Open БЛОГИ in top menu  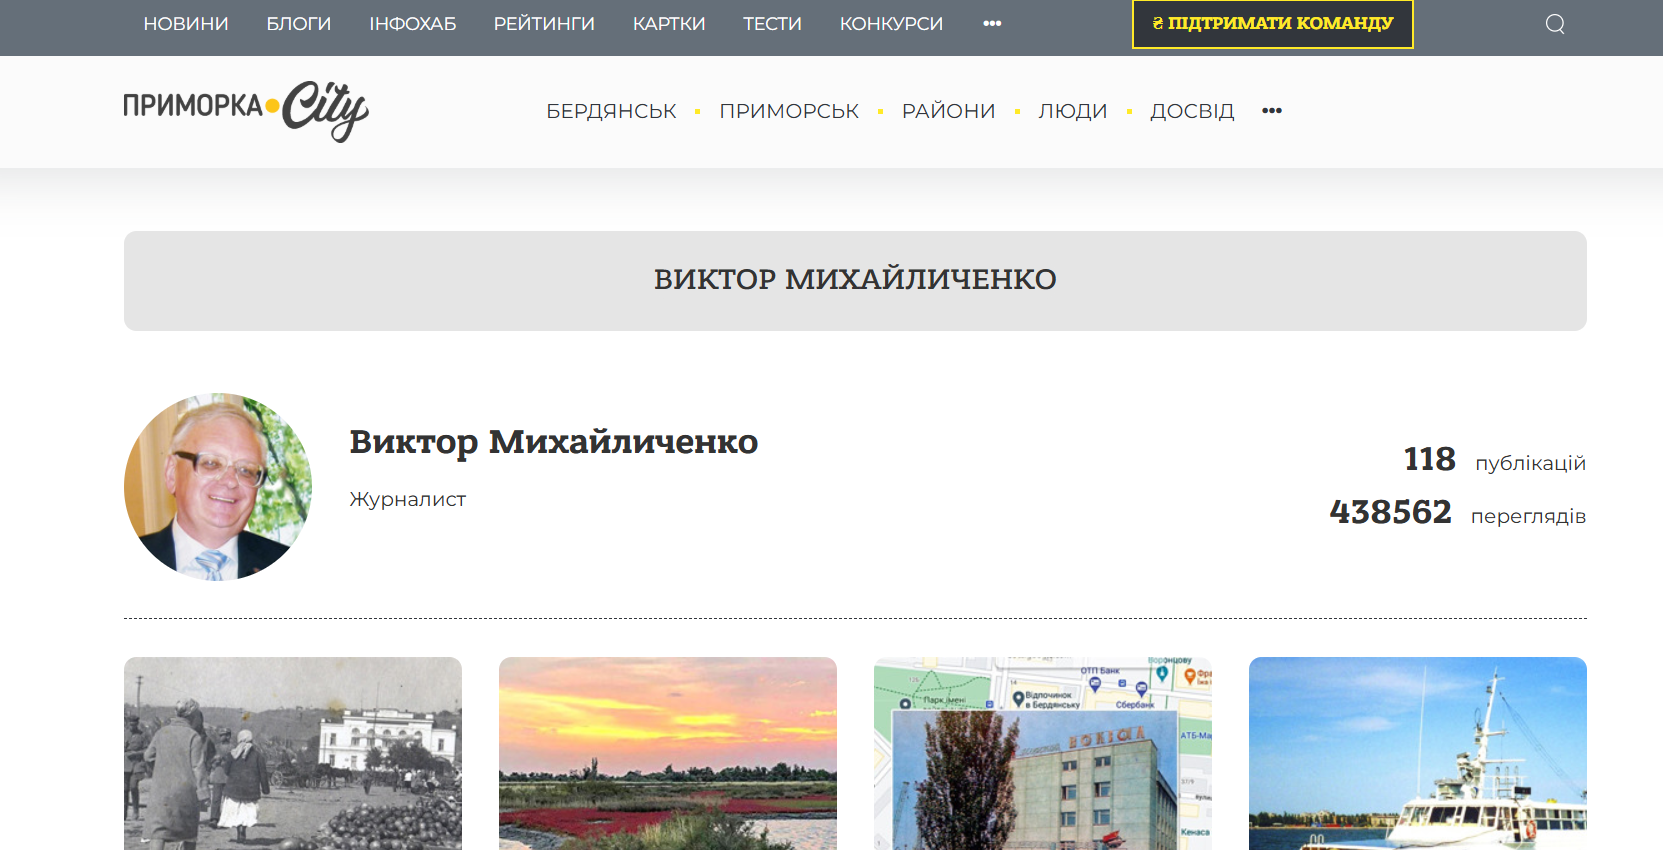pyautogui.click(x=298, y=23)
